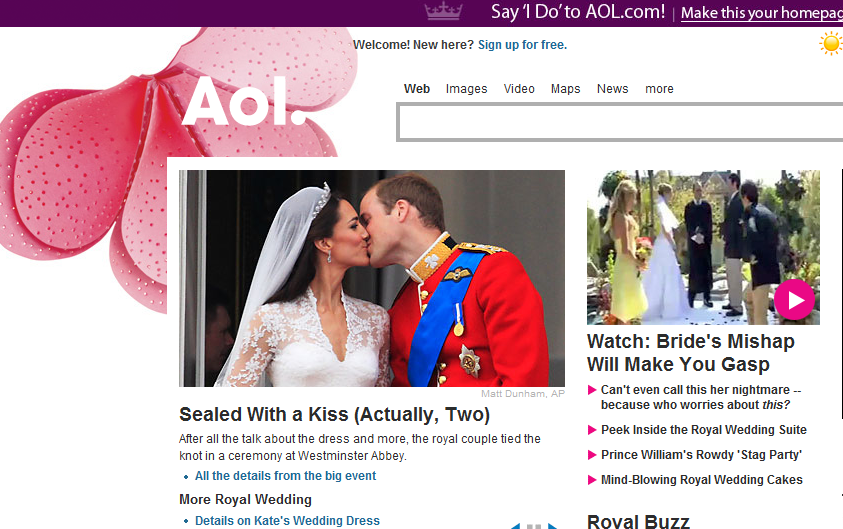This screenshot has height=529, width=843.
Task: Switch to the Video search tab
Action: [x=519, y=89]
